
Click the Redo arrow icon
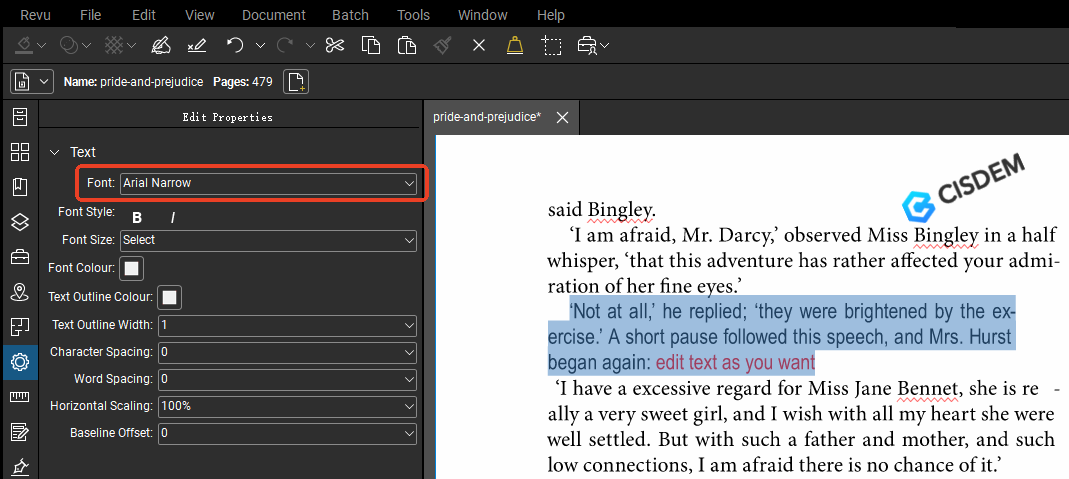[286, 46]
